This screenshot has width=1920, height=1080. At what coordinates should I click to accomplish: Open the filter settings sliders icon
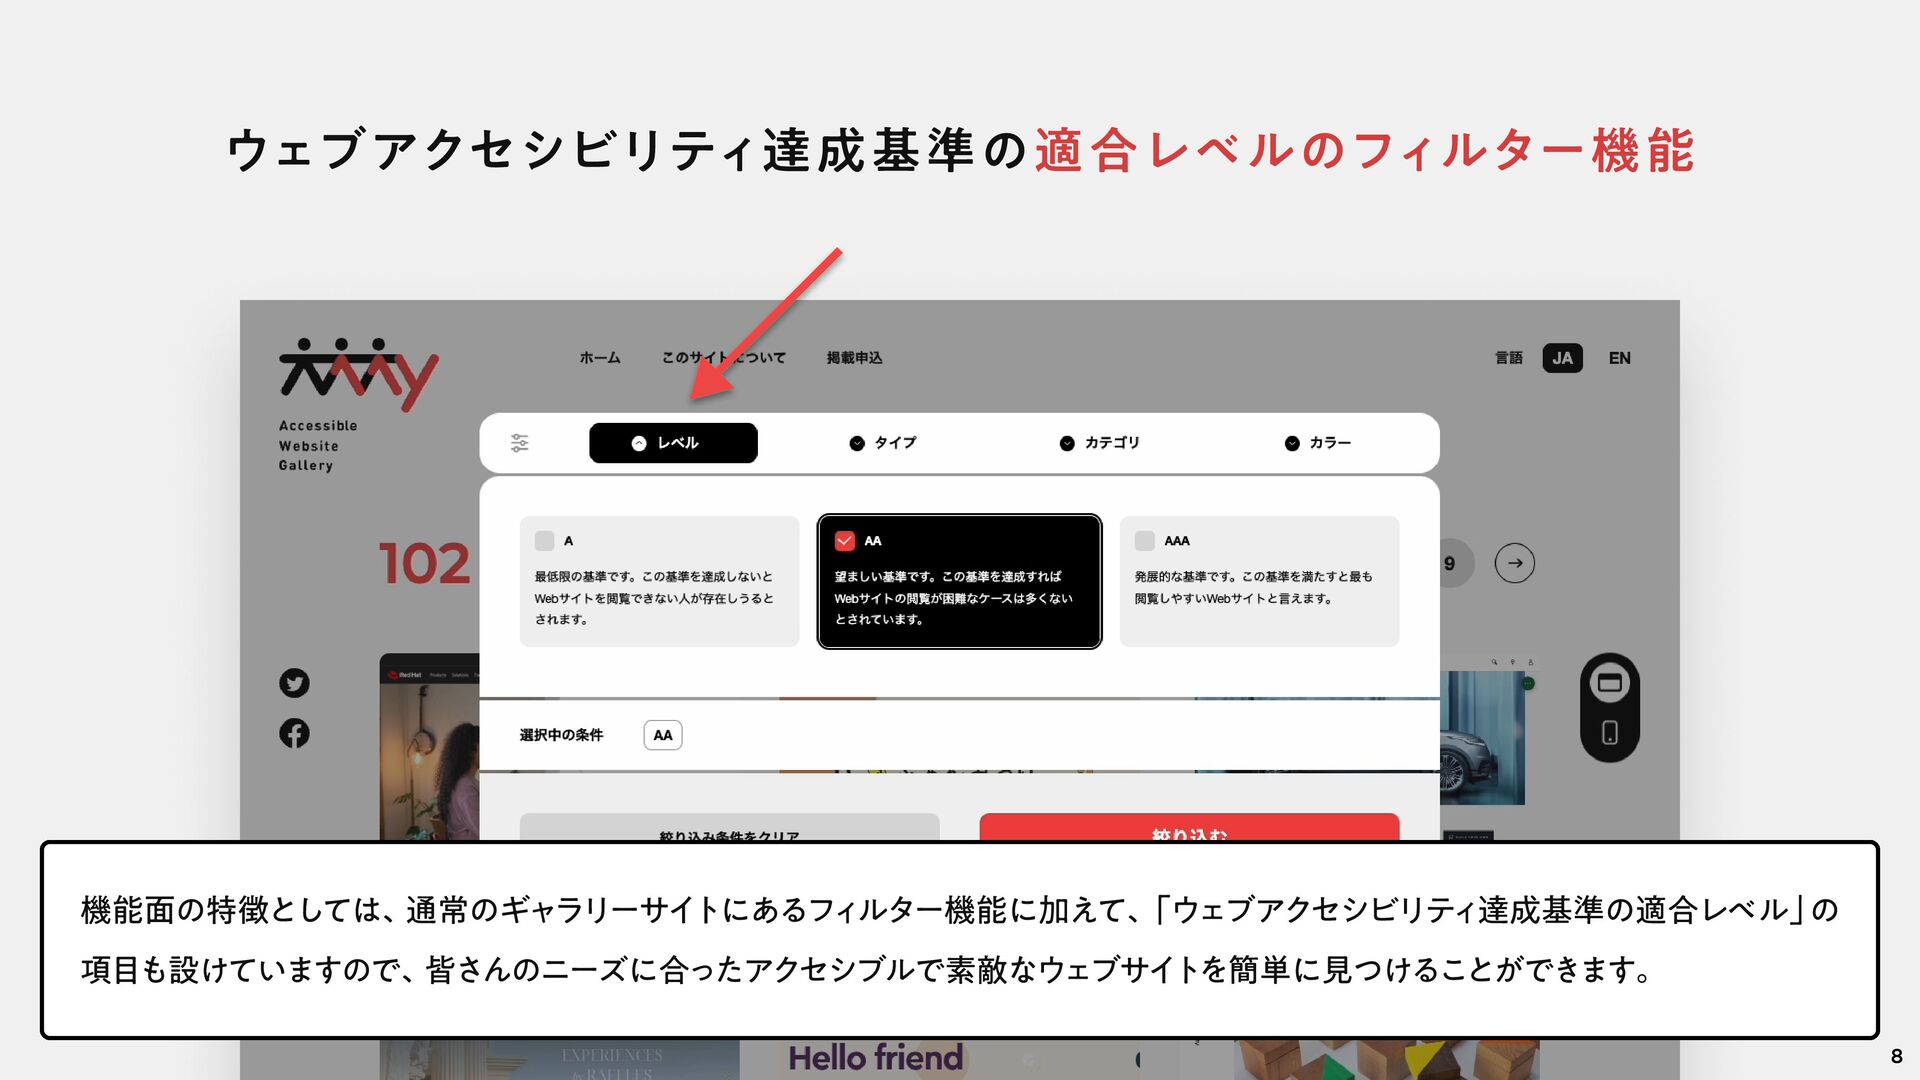(520, 443)
